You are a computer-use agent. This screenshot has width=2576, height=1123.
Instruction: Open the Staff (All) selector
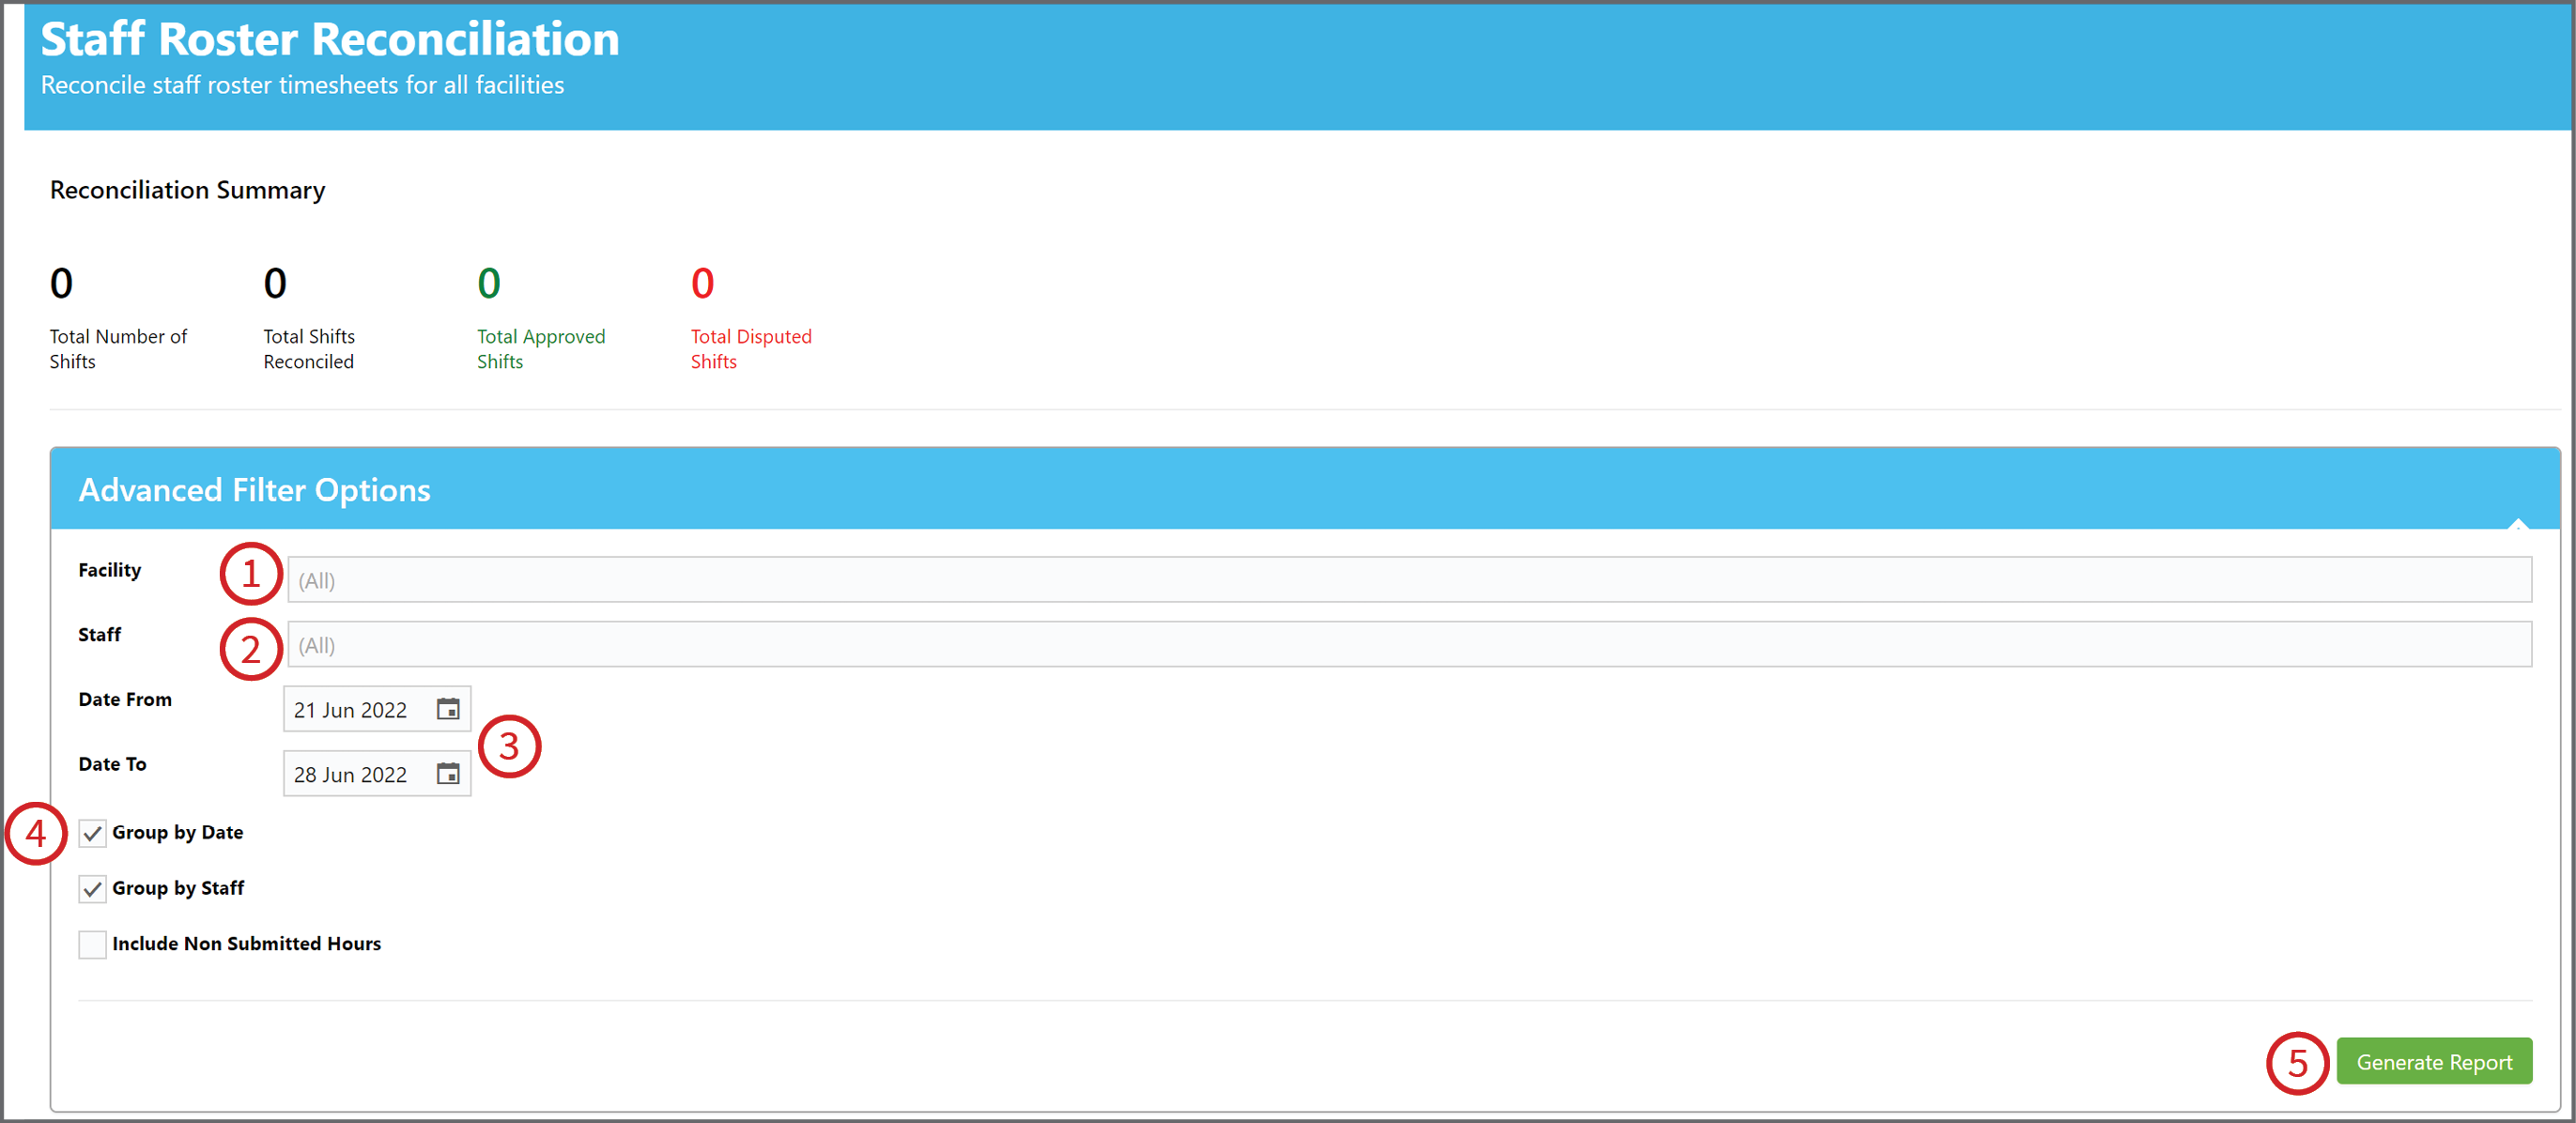(1409, 645)
